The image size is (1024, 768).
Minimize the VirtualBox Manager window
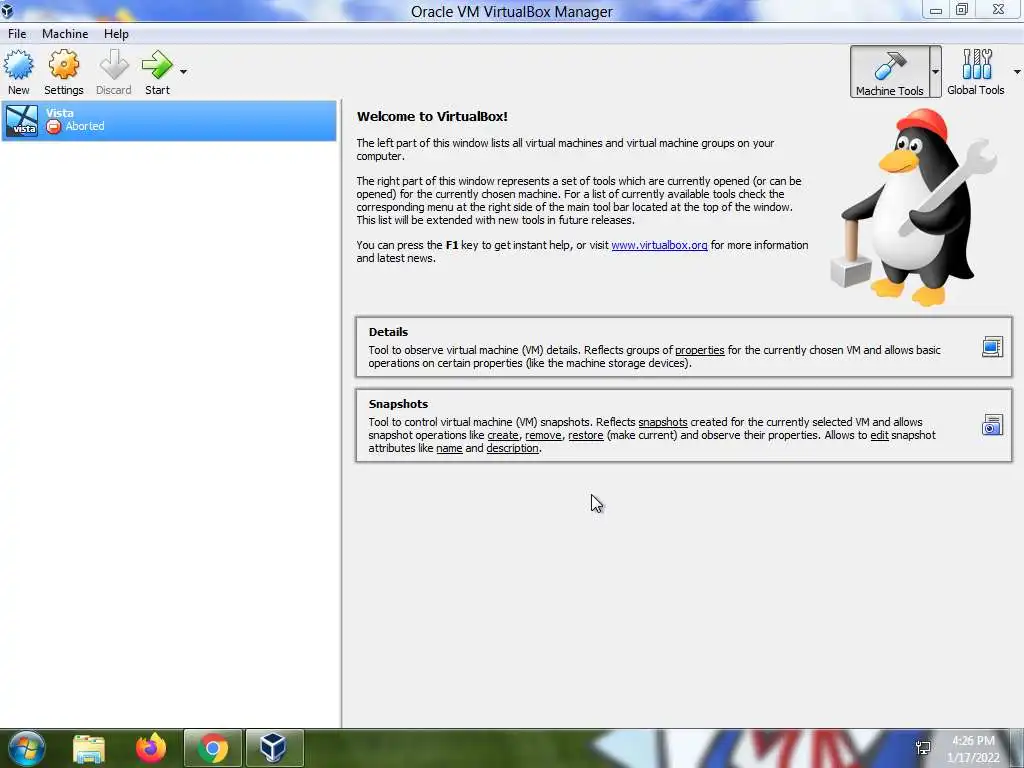click(x=936, y=10)
